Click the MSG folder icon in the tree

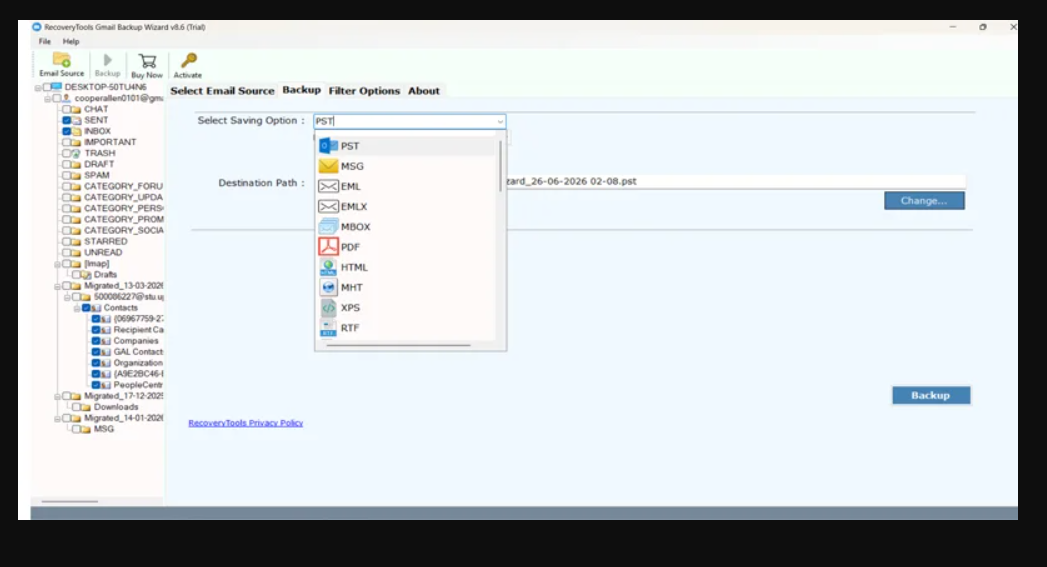click(86, 429)
